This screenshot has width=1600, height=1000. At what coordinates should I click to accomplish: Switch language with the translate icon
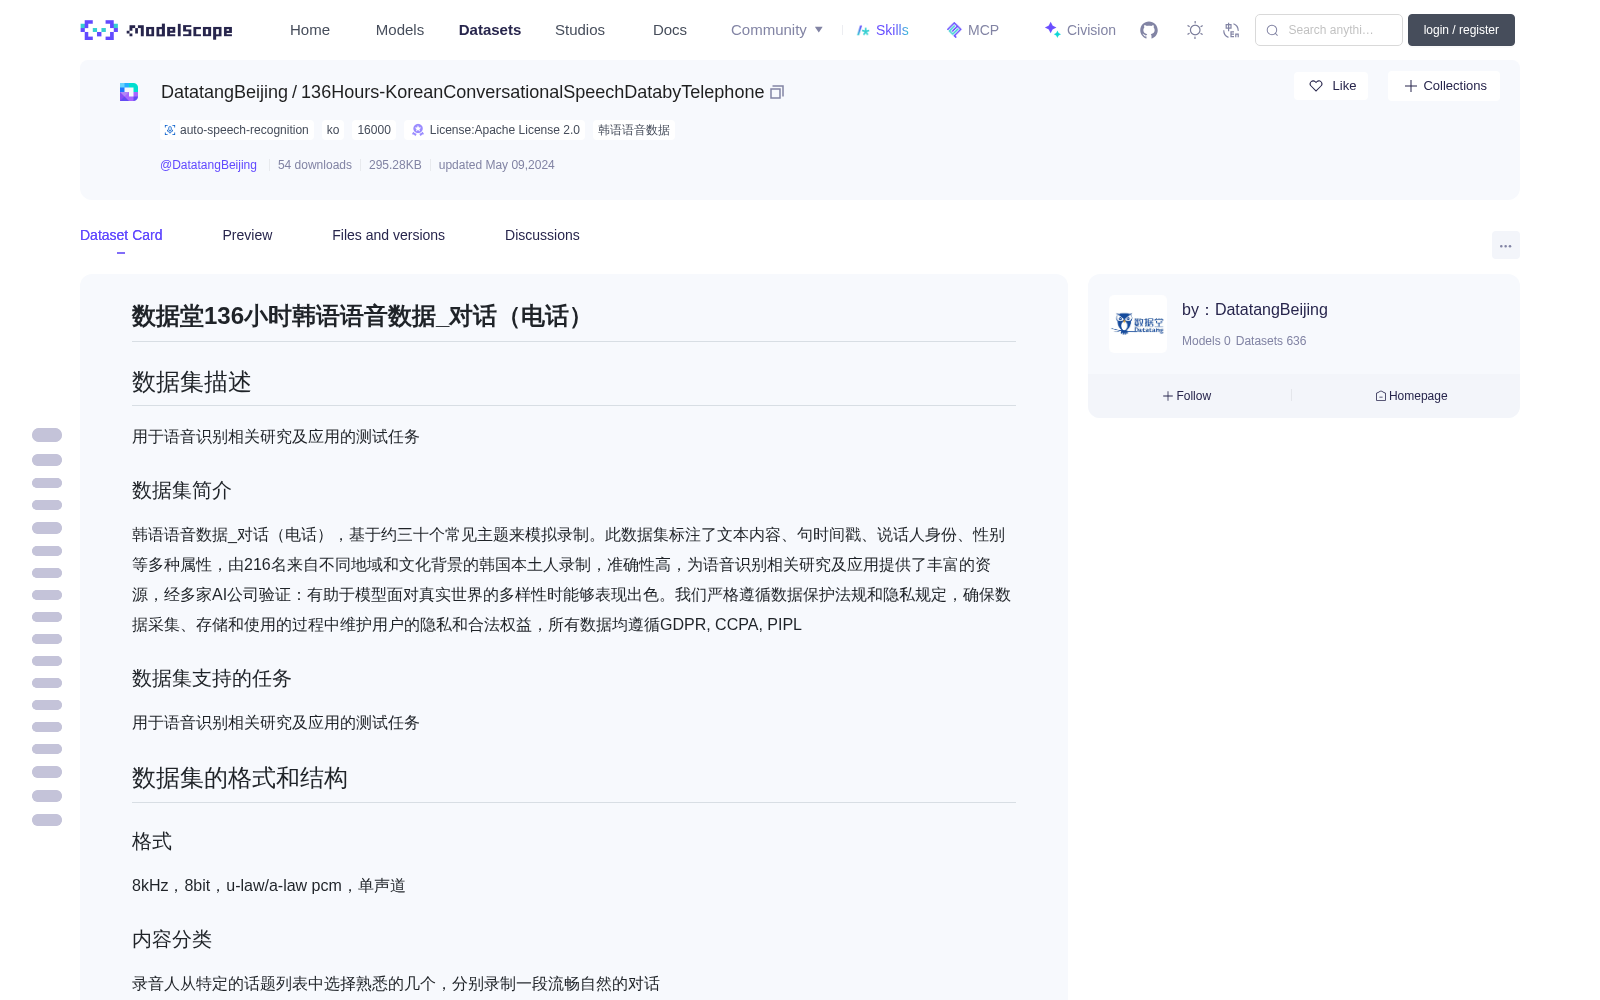[x=1231, y=30]
